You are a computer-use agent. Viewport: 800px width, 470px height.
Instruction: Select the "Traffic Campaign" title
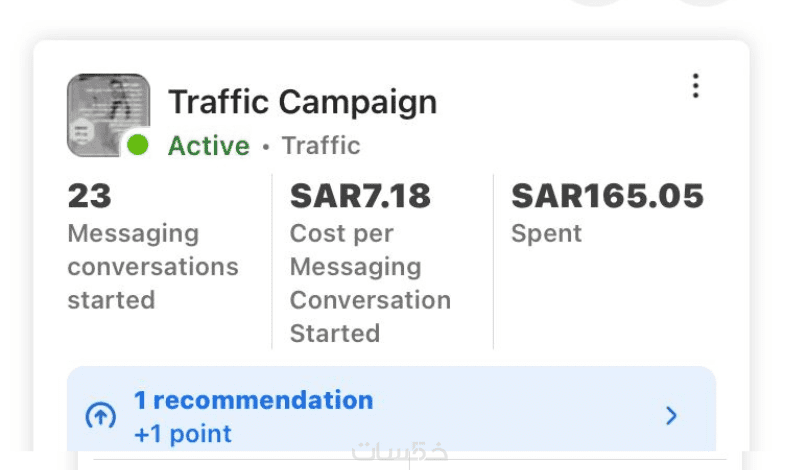302,102
